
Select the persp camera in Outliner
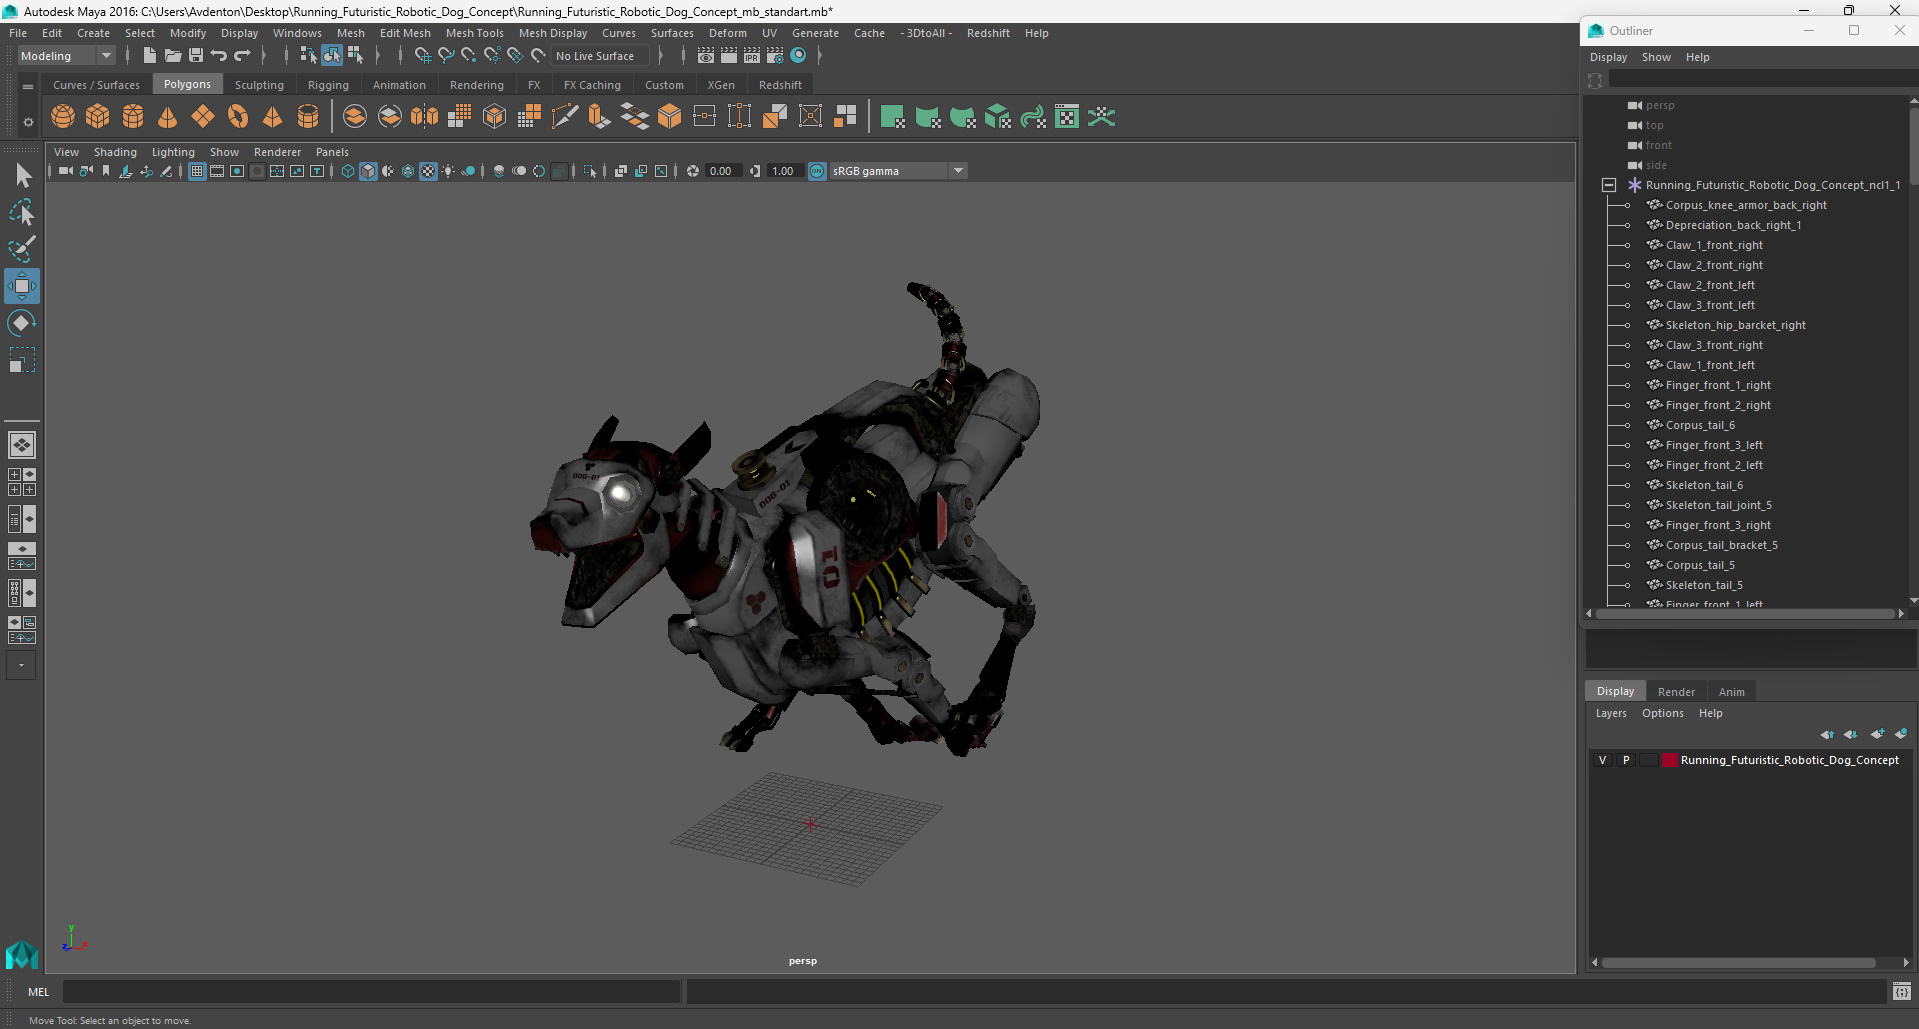[x=1659, y=105]
